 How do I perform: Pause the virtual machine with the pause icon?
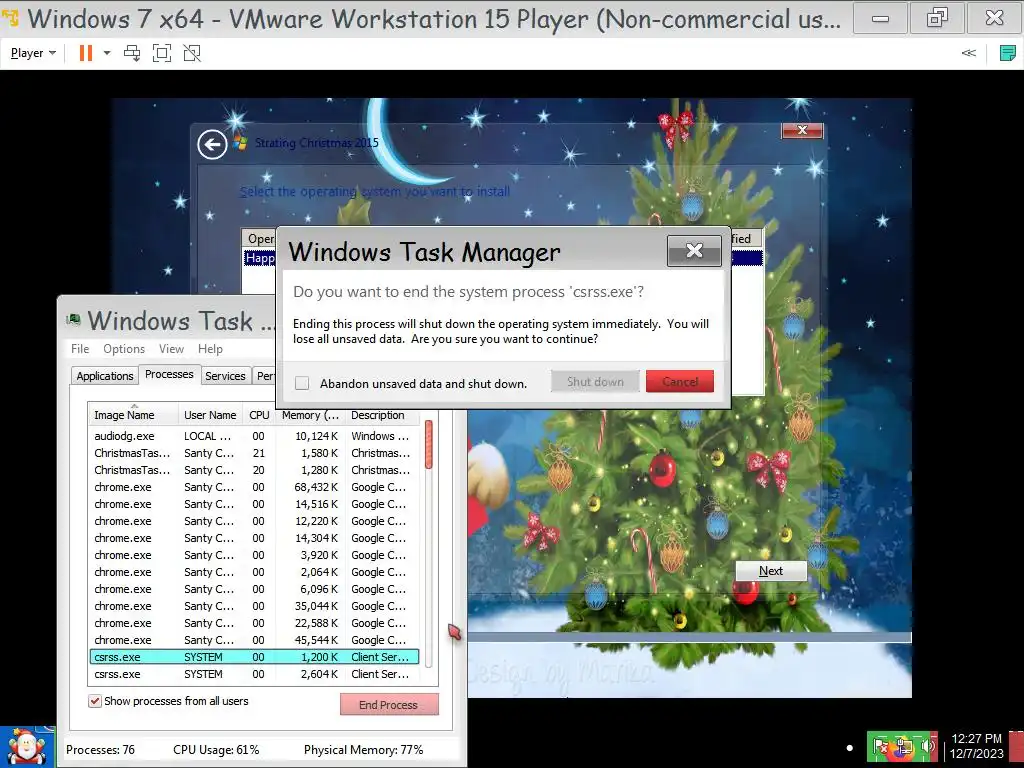tap(86, 53)
